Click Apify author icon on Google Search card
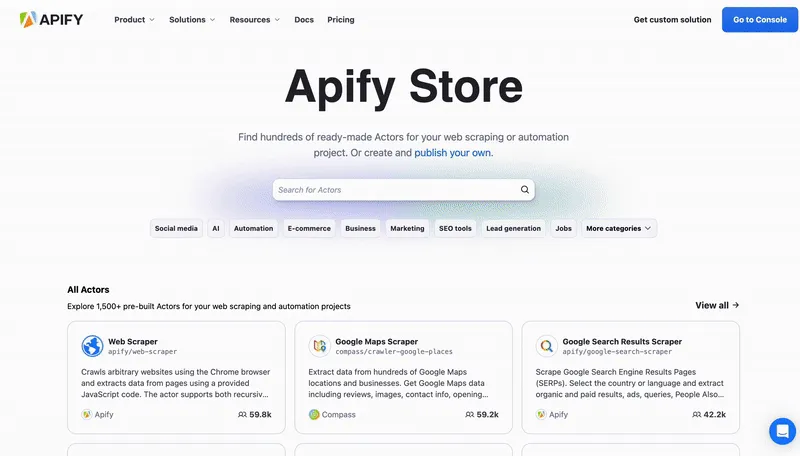 point(541,414)
